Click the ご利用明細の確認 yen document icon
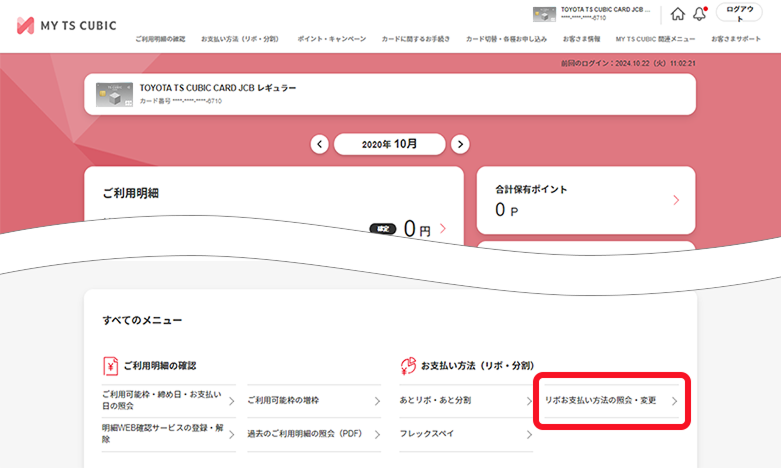 pyautogui.click(x=111, y=366)
